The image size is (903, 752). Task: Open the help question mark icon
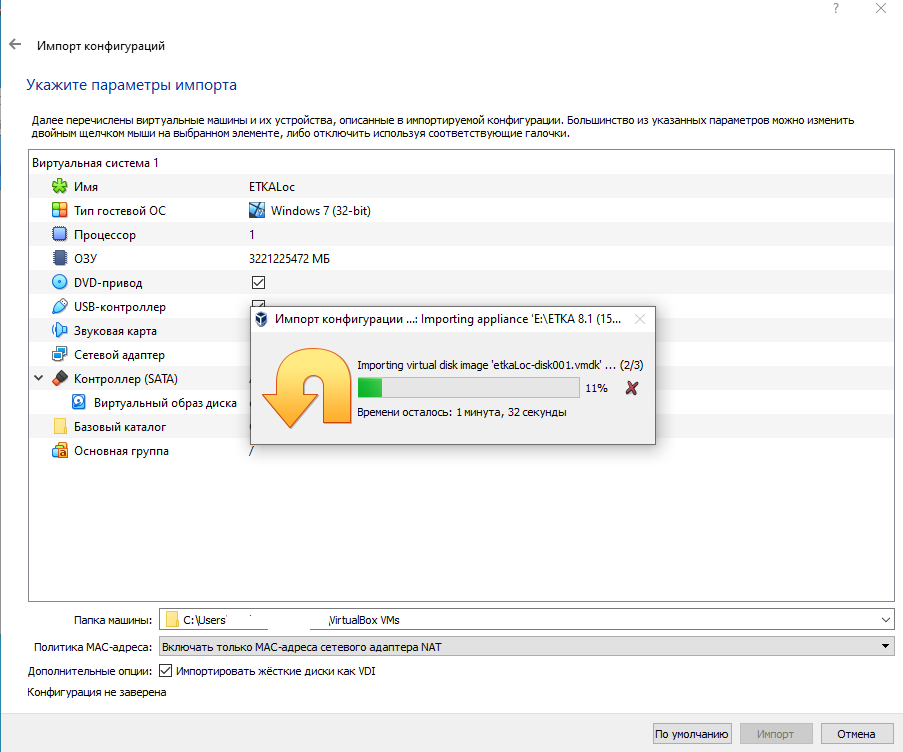pos(836,8)
